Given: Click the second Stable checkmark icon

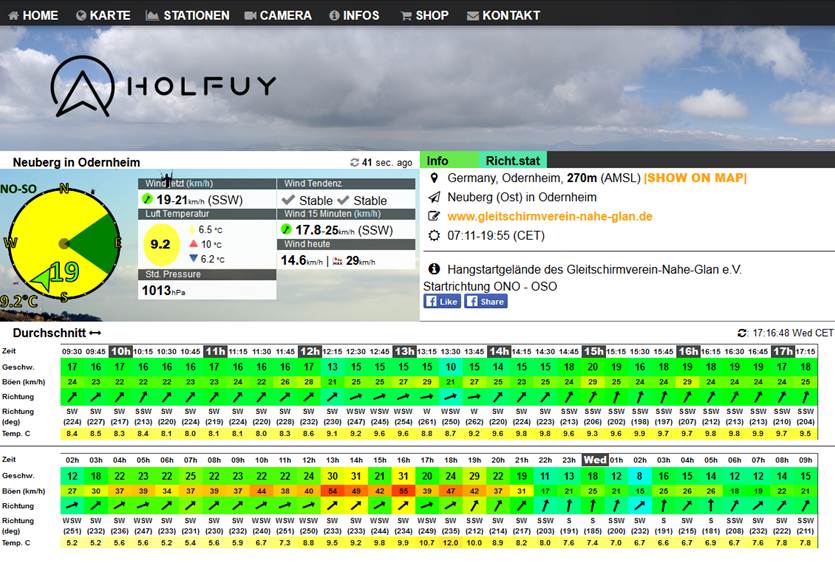Looking at the screenshot, I should [343, 200].
